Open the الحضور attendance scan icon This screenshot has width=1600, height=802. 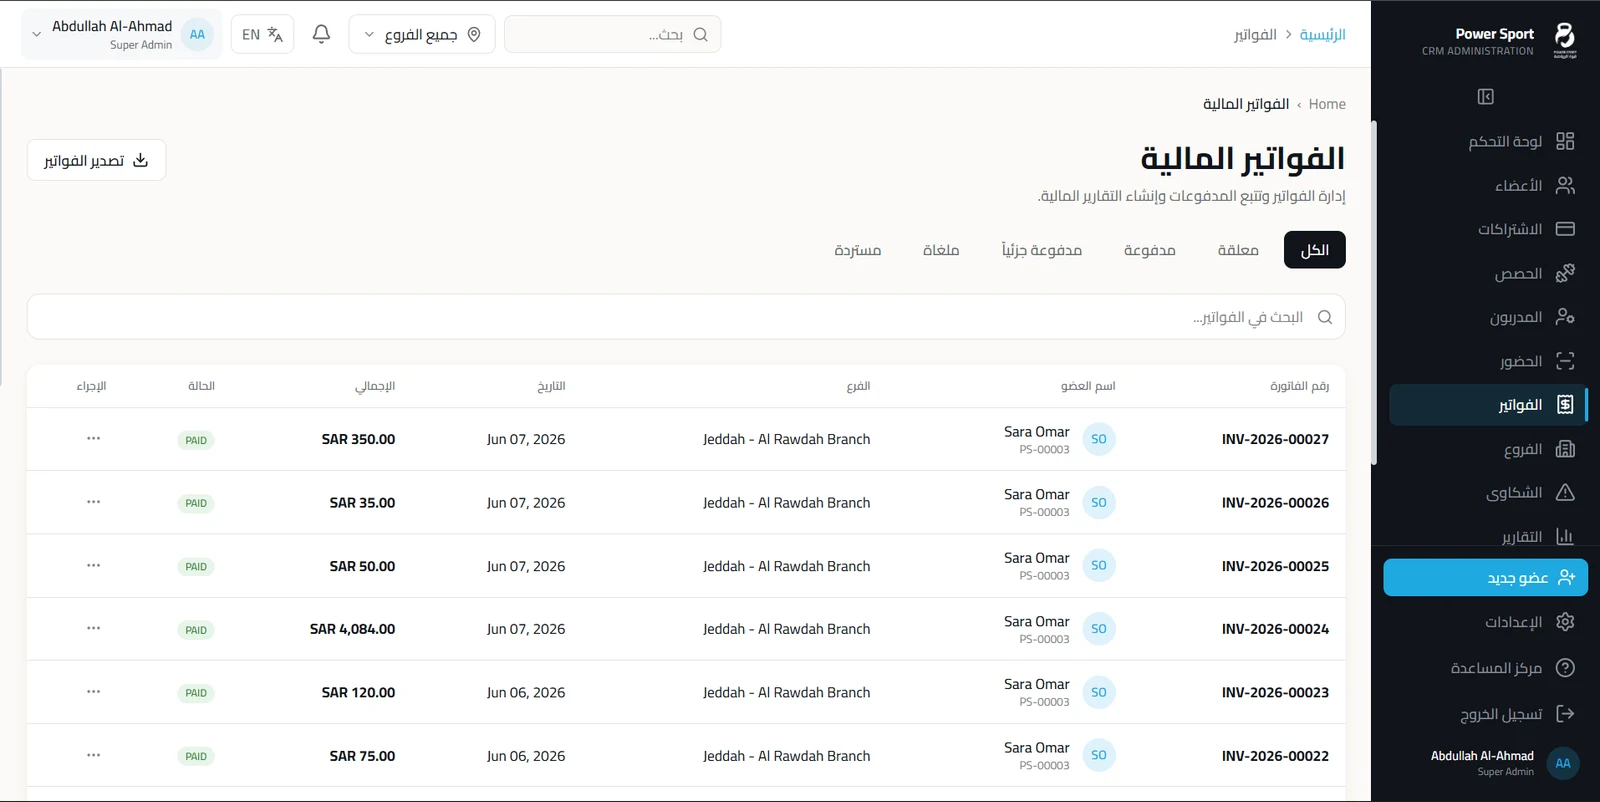click(1565, 361)
